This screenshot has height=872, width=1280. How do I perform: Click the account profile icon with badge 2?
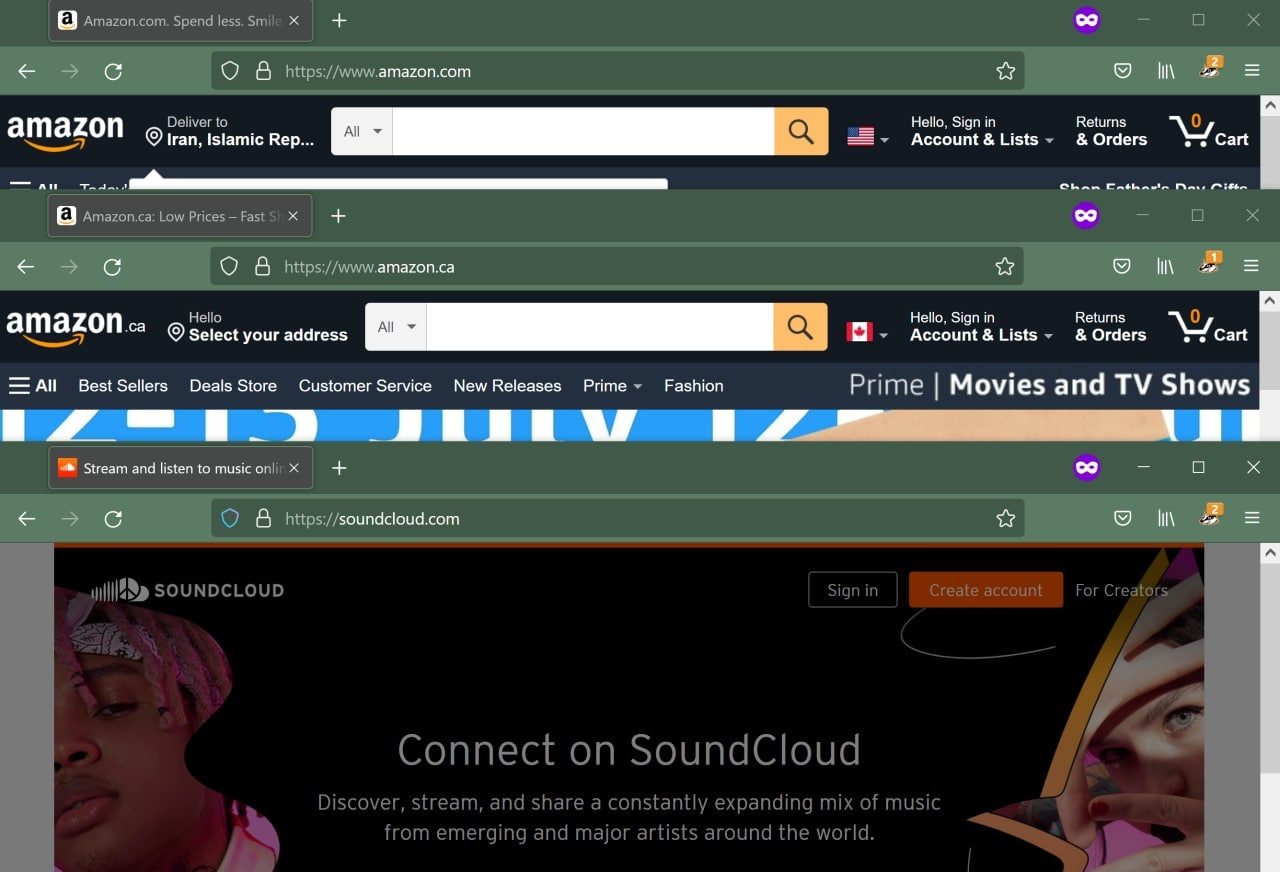tap(1210, 70)
